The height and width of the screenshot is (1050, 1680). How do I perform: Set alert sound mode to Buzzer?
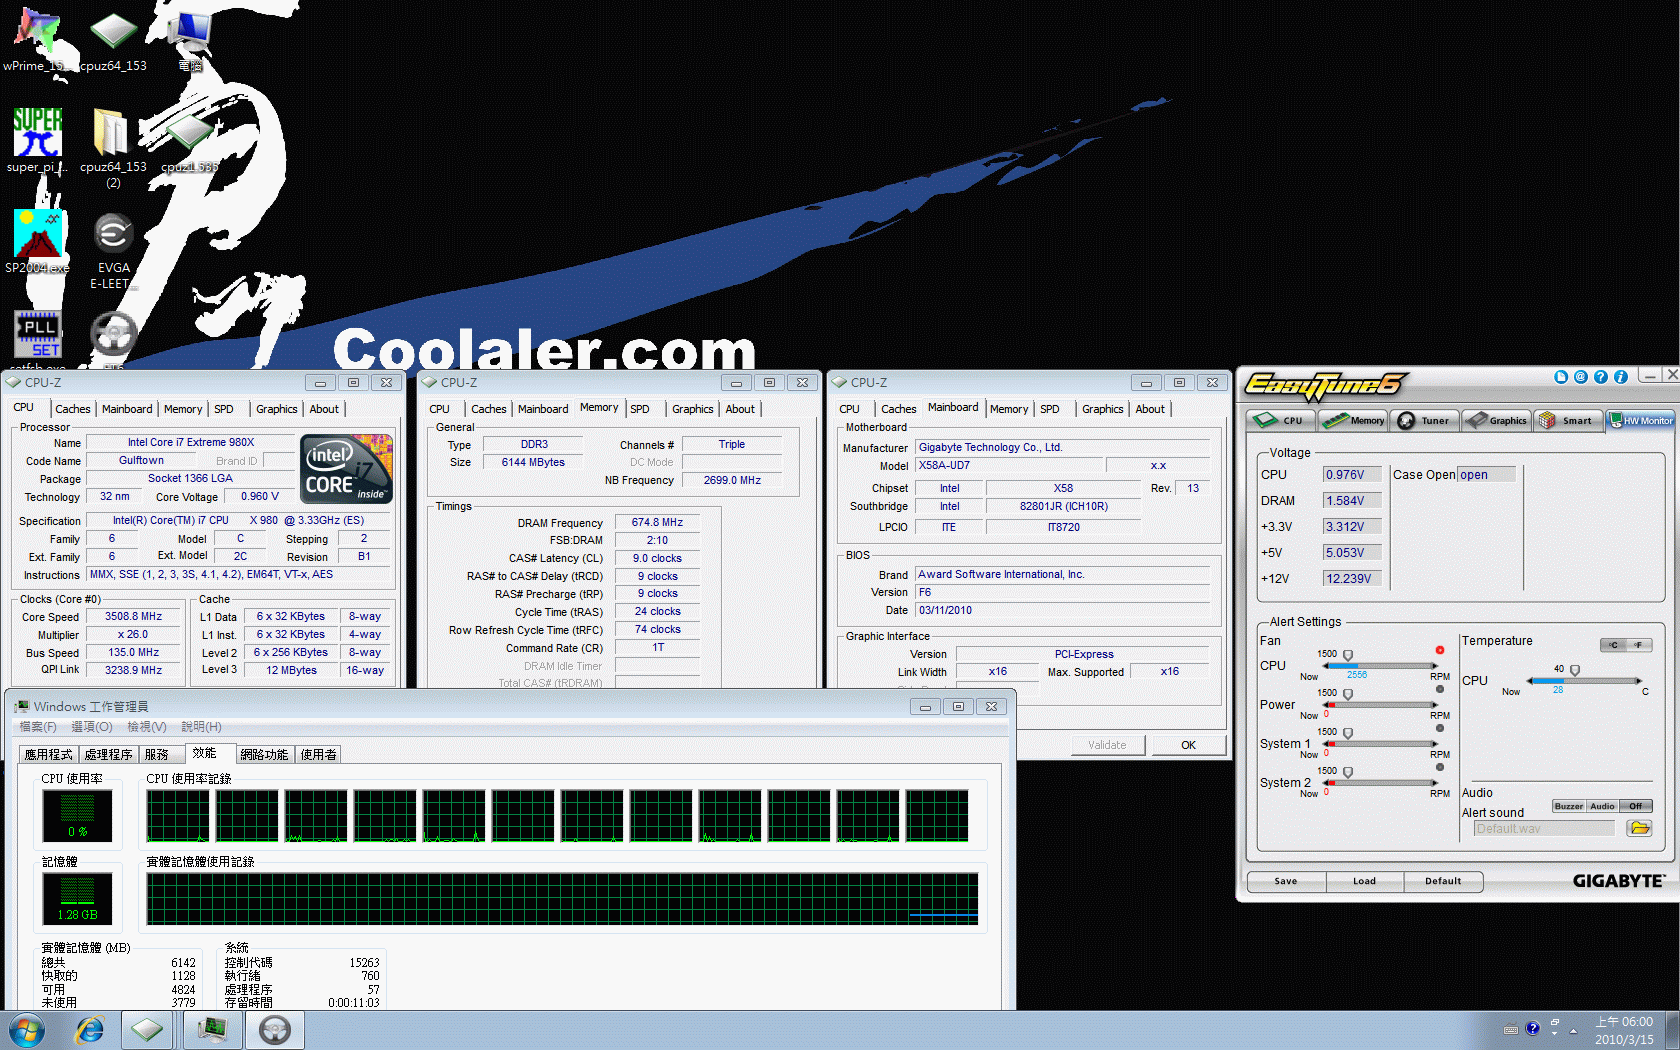(x=1569, y=806)
